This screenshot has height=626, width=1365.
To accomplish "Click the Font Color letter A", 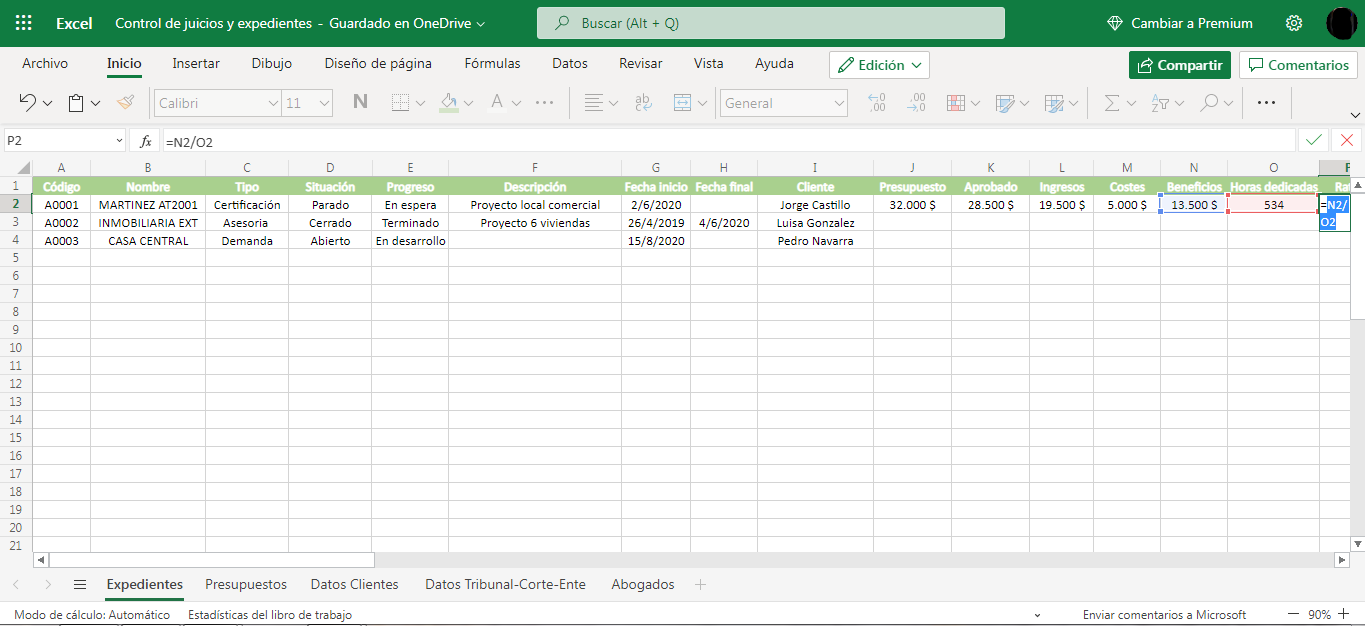I will coord(497,102).
